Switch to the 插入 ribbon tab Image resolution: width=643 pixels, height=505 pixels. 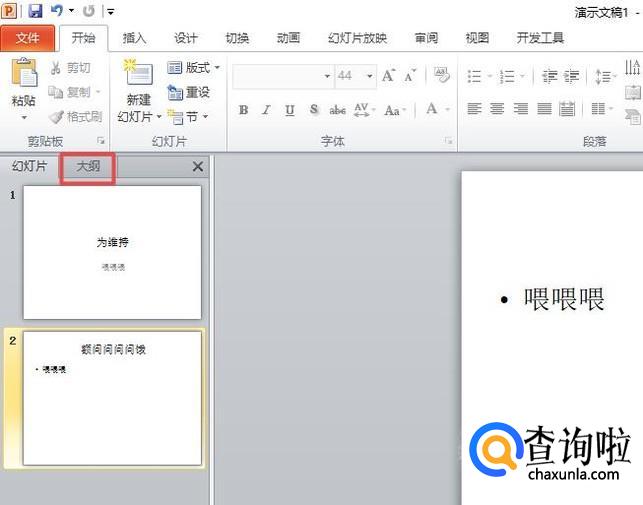135,38
